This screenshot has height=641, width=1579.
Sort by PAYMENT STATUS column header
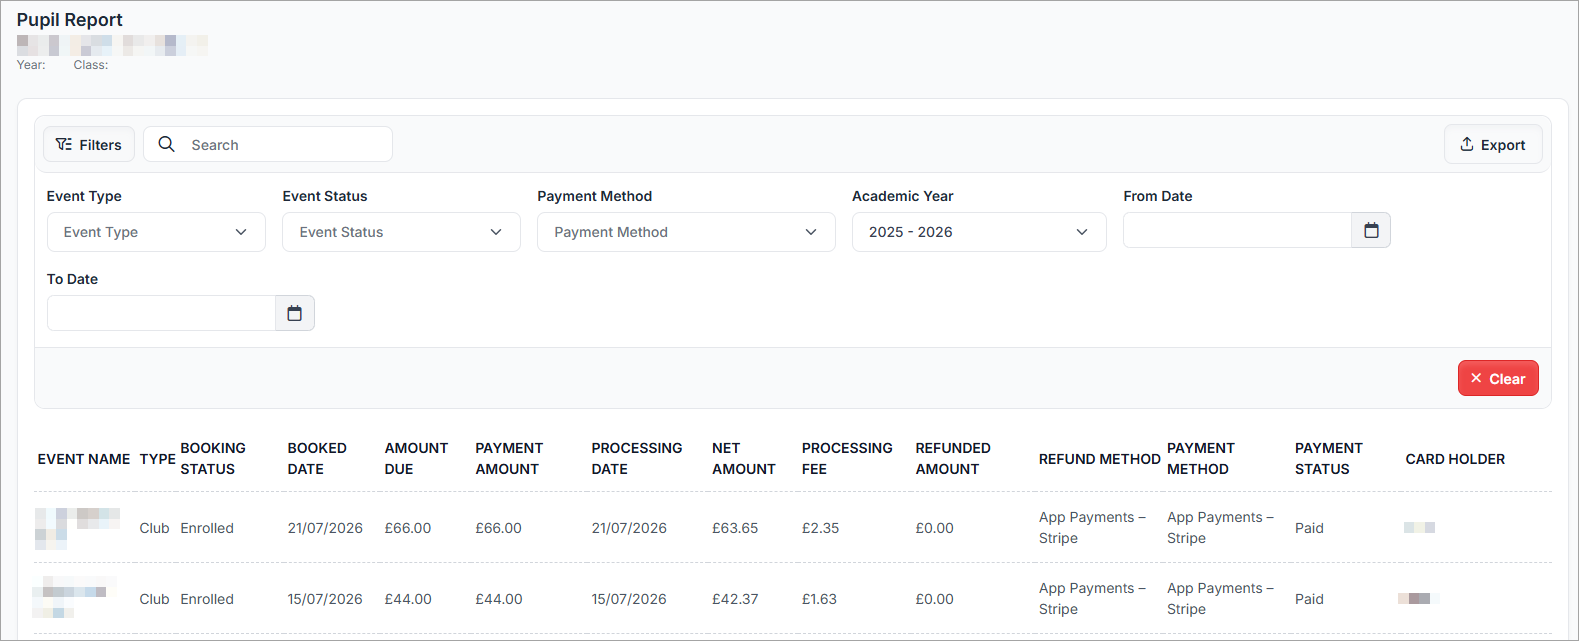pyautogui.click(x=1329, y=458)
